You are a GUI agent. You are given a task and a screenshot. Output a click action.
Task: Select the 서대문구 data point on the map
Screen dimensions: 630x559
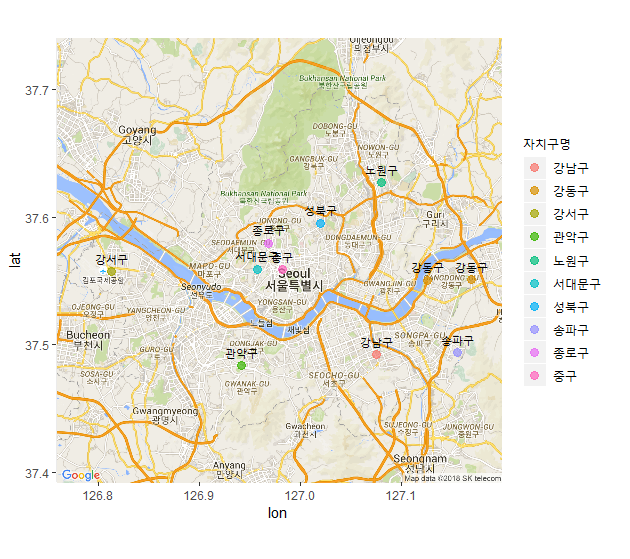(x=258, y=269)
